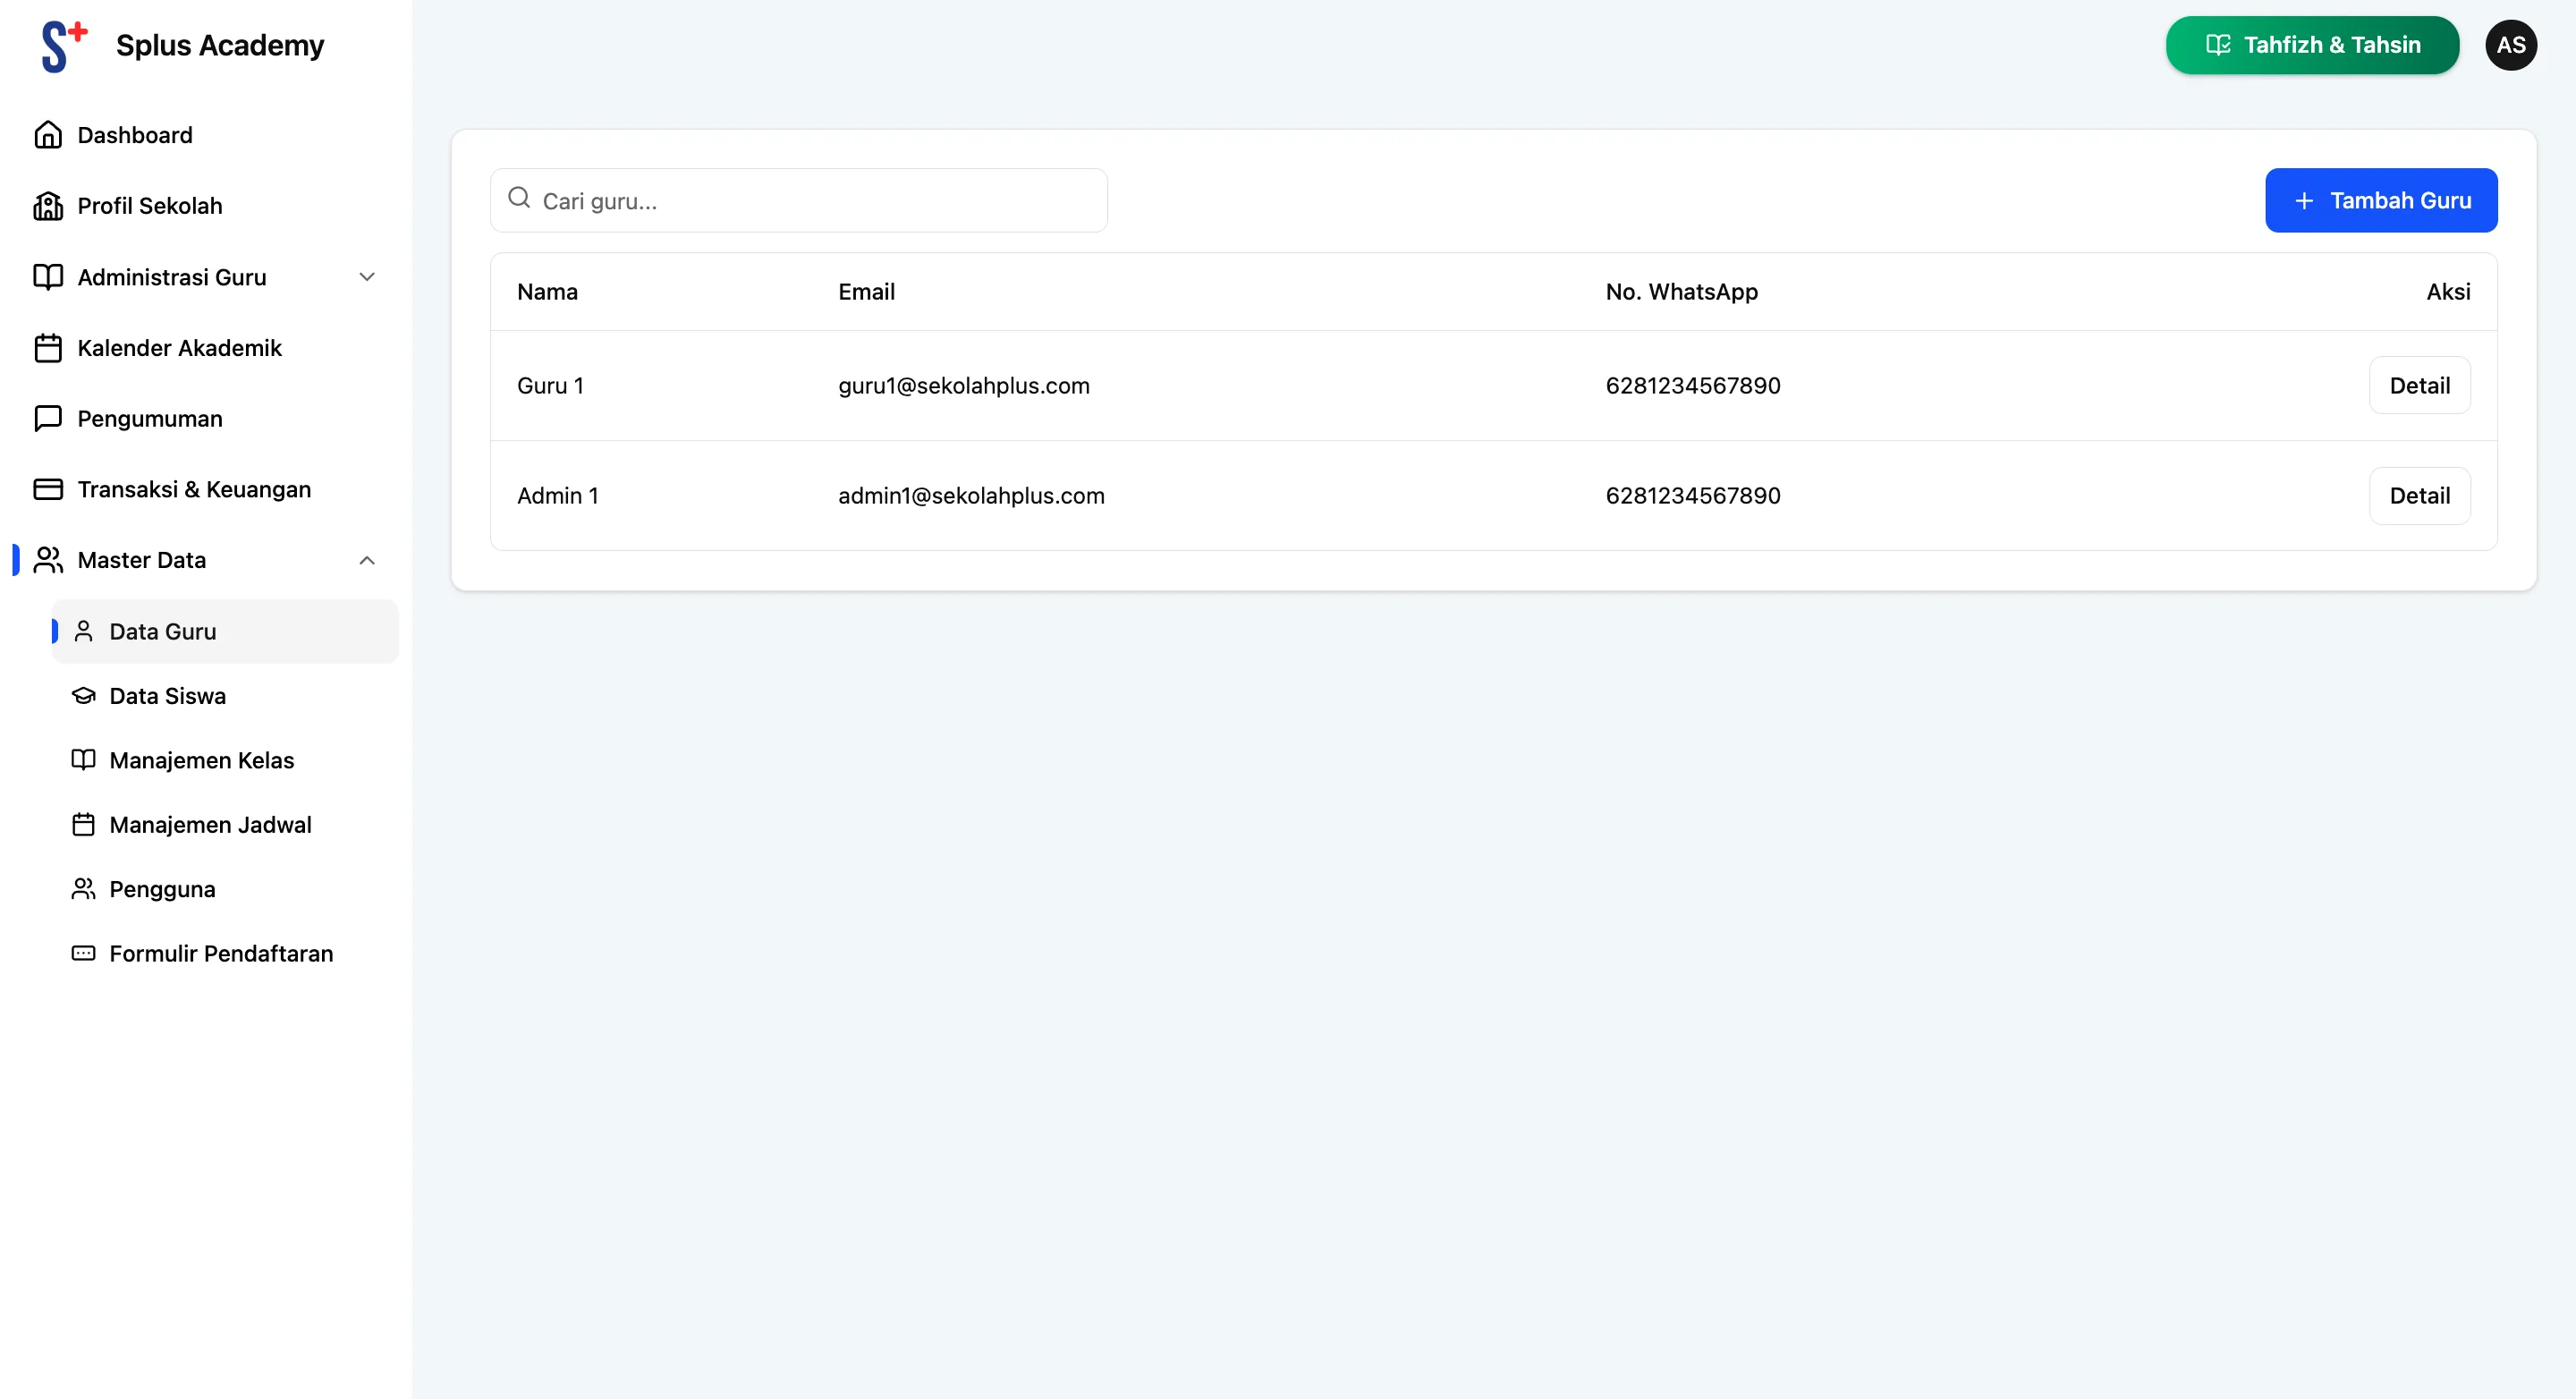Click the Dashboard home icon
The image size is (2576, 1399).
click(49, 134)
